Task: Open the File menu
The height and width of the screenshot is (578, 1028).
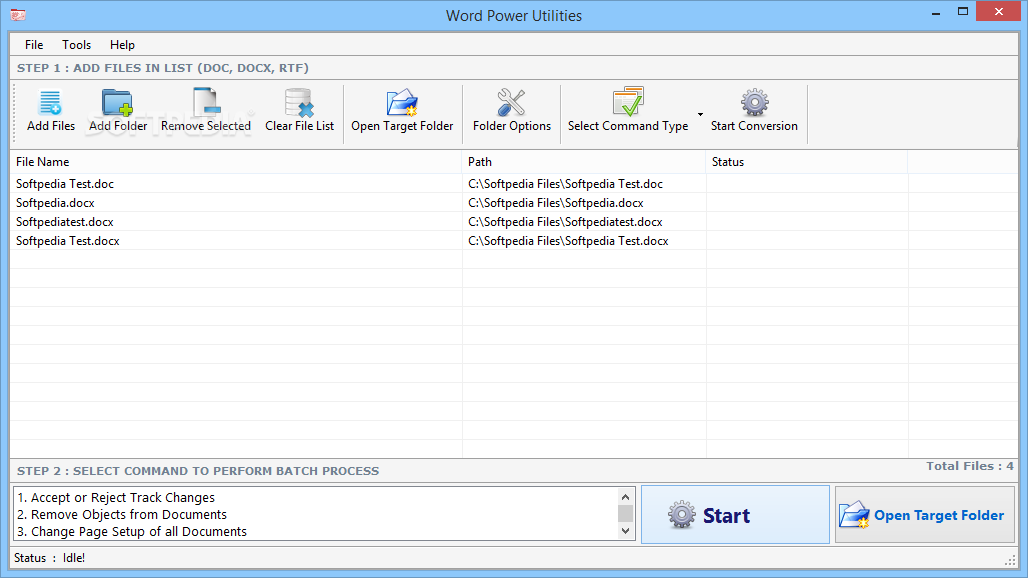Action: [x=34, y=45]
